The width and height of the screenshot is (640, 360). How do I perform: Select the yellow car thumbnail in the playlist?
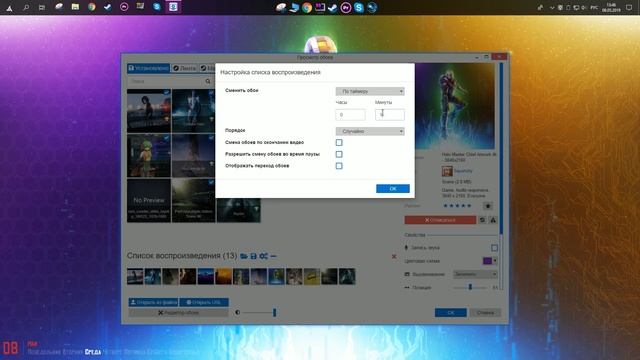pyautogui.click(x=311, y=276)
